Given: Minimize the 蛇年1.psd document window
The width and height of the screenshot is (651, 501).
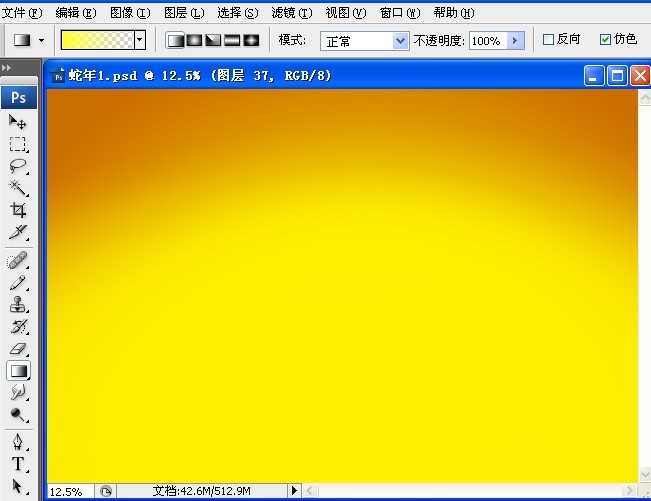Looking at the screenshot, I should pyautogui.click(x=594, y=76).
